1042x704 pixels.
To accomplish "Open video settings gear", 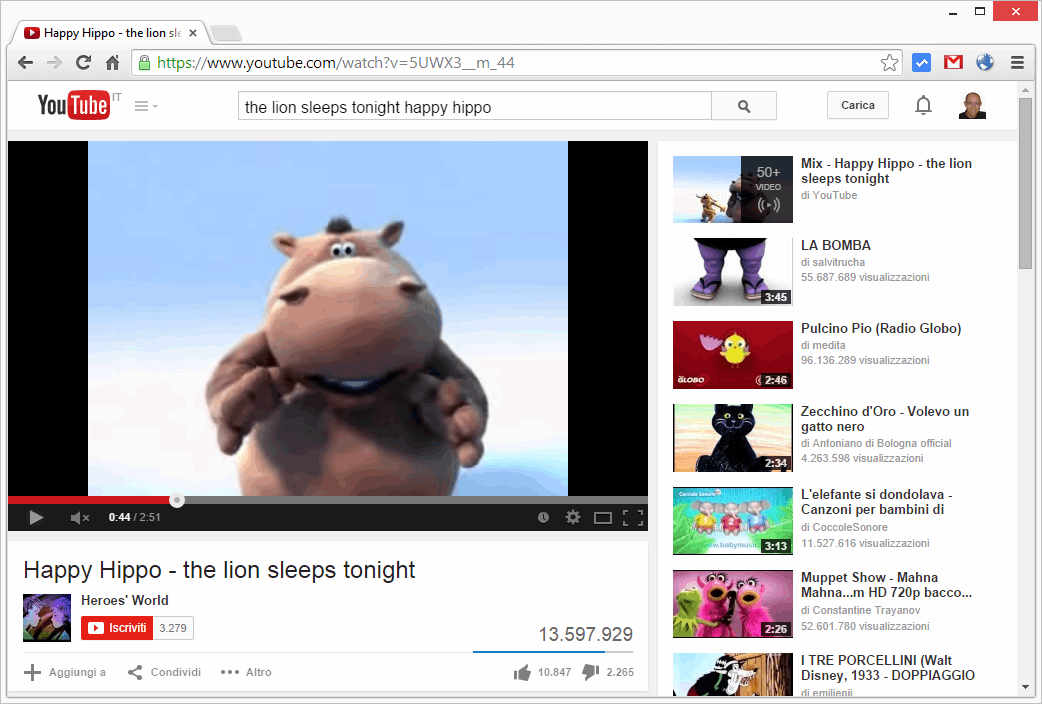I will click(x=573, y=517).
